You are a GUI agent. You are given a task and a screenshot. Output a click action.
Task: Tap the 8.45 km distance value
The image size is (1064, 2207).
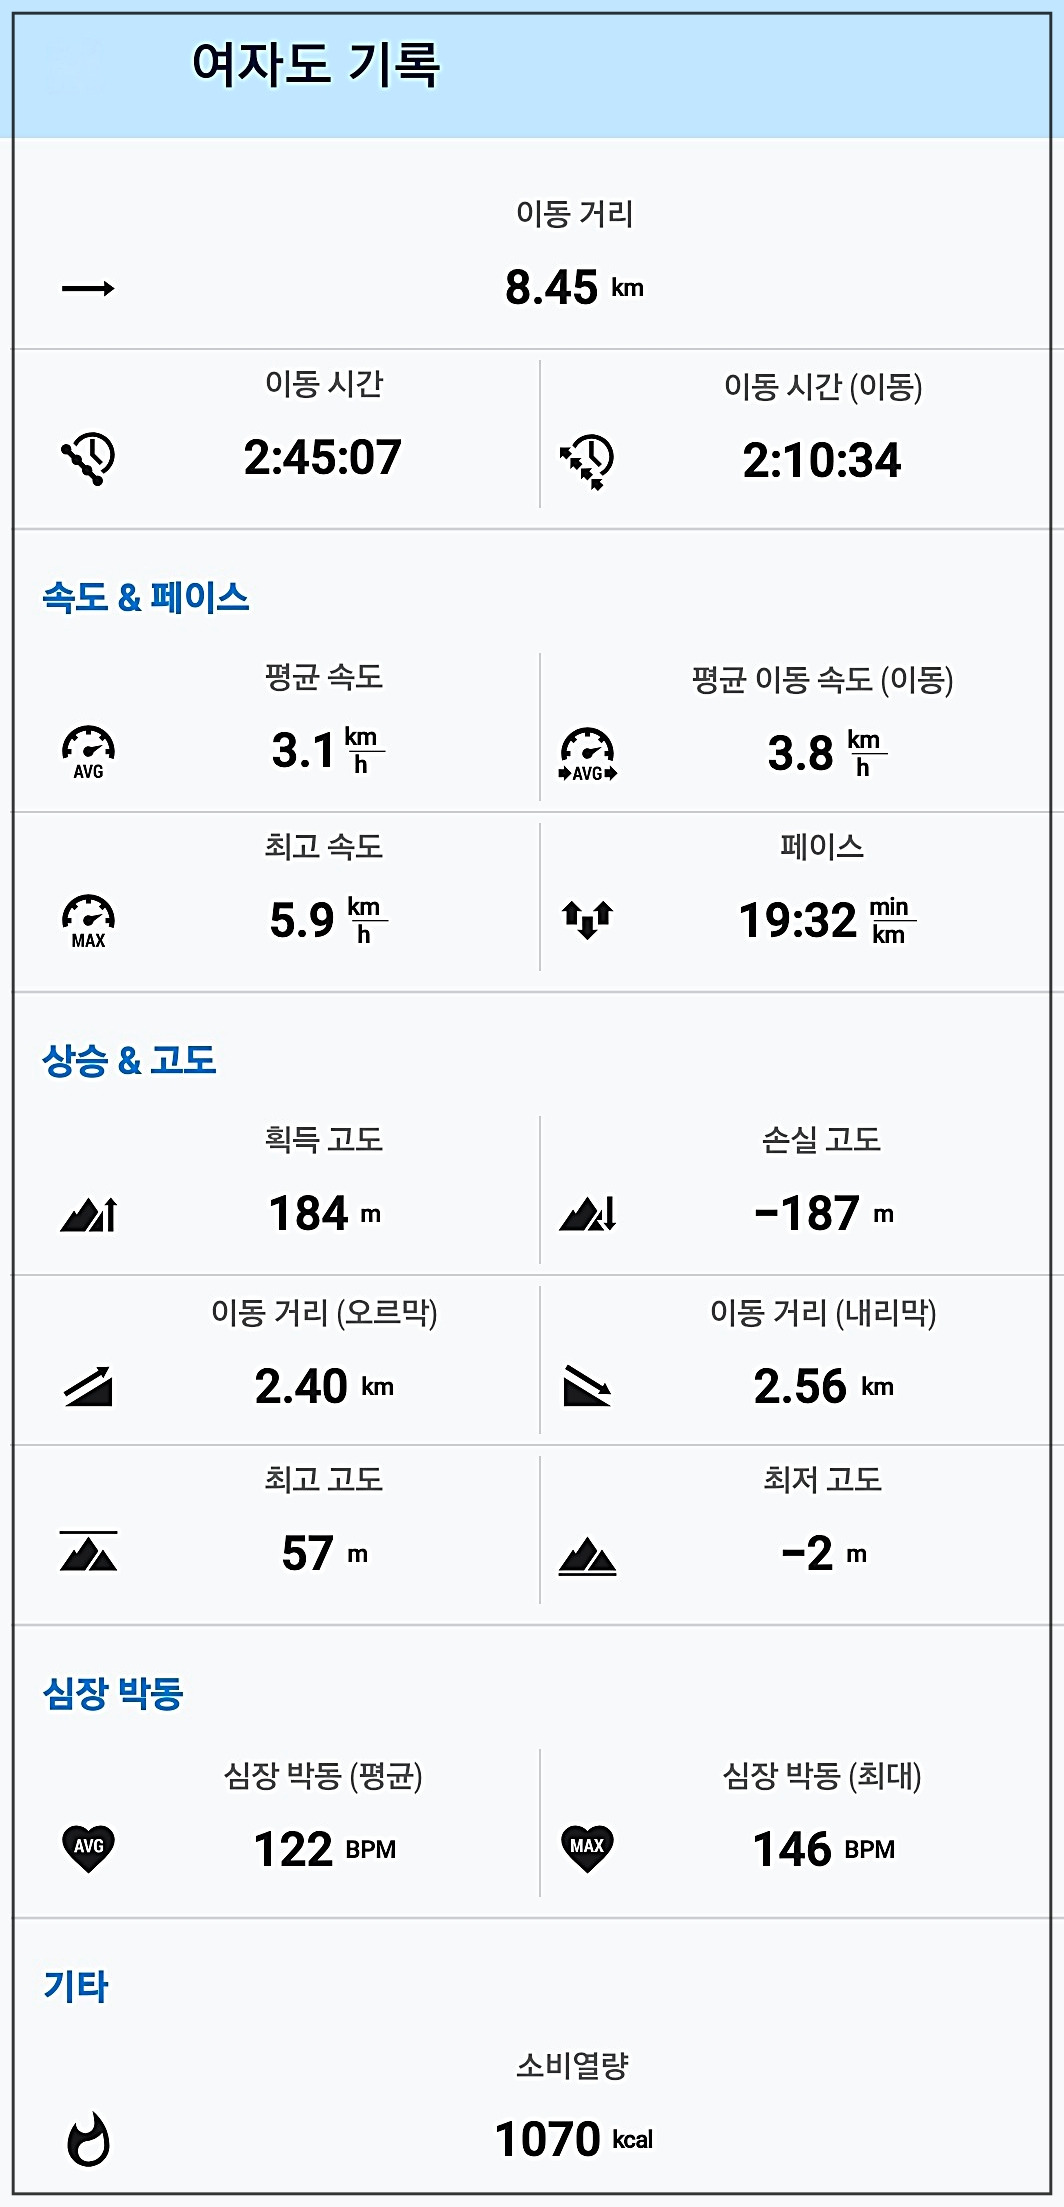[x=574, y=288]
